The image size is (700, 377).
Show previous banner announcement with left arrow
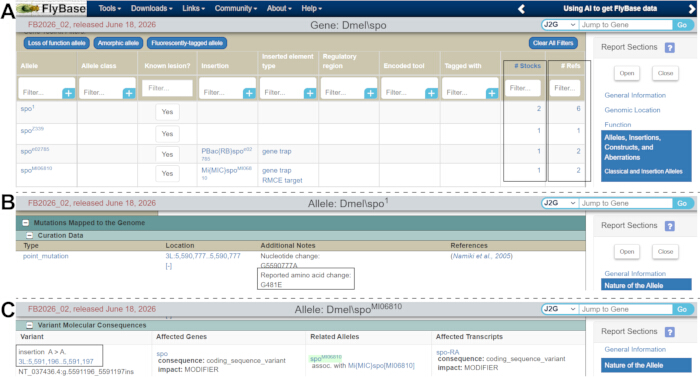pos(521,8)
